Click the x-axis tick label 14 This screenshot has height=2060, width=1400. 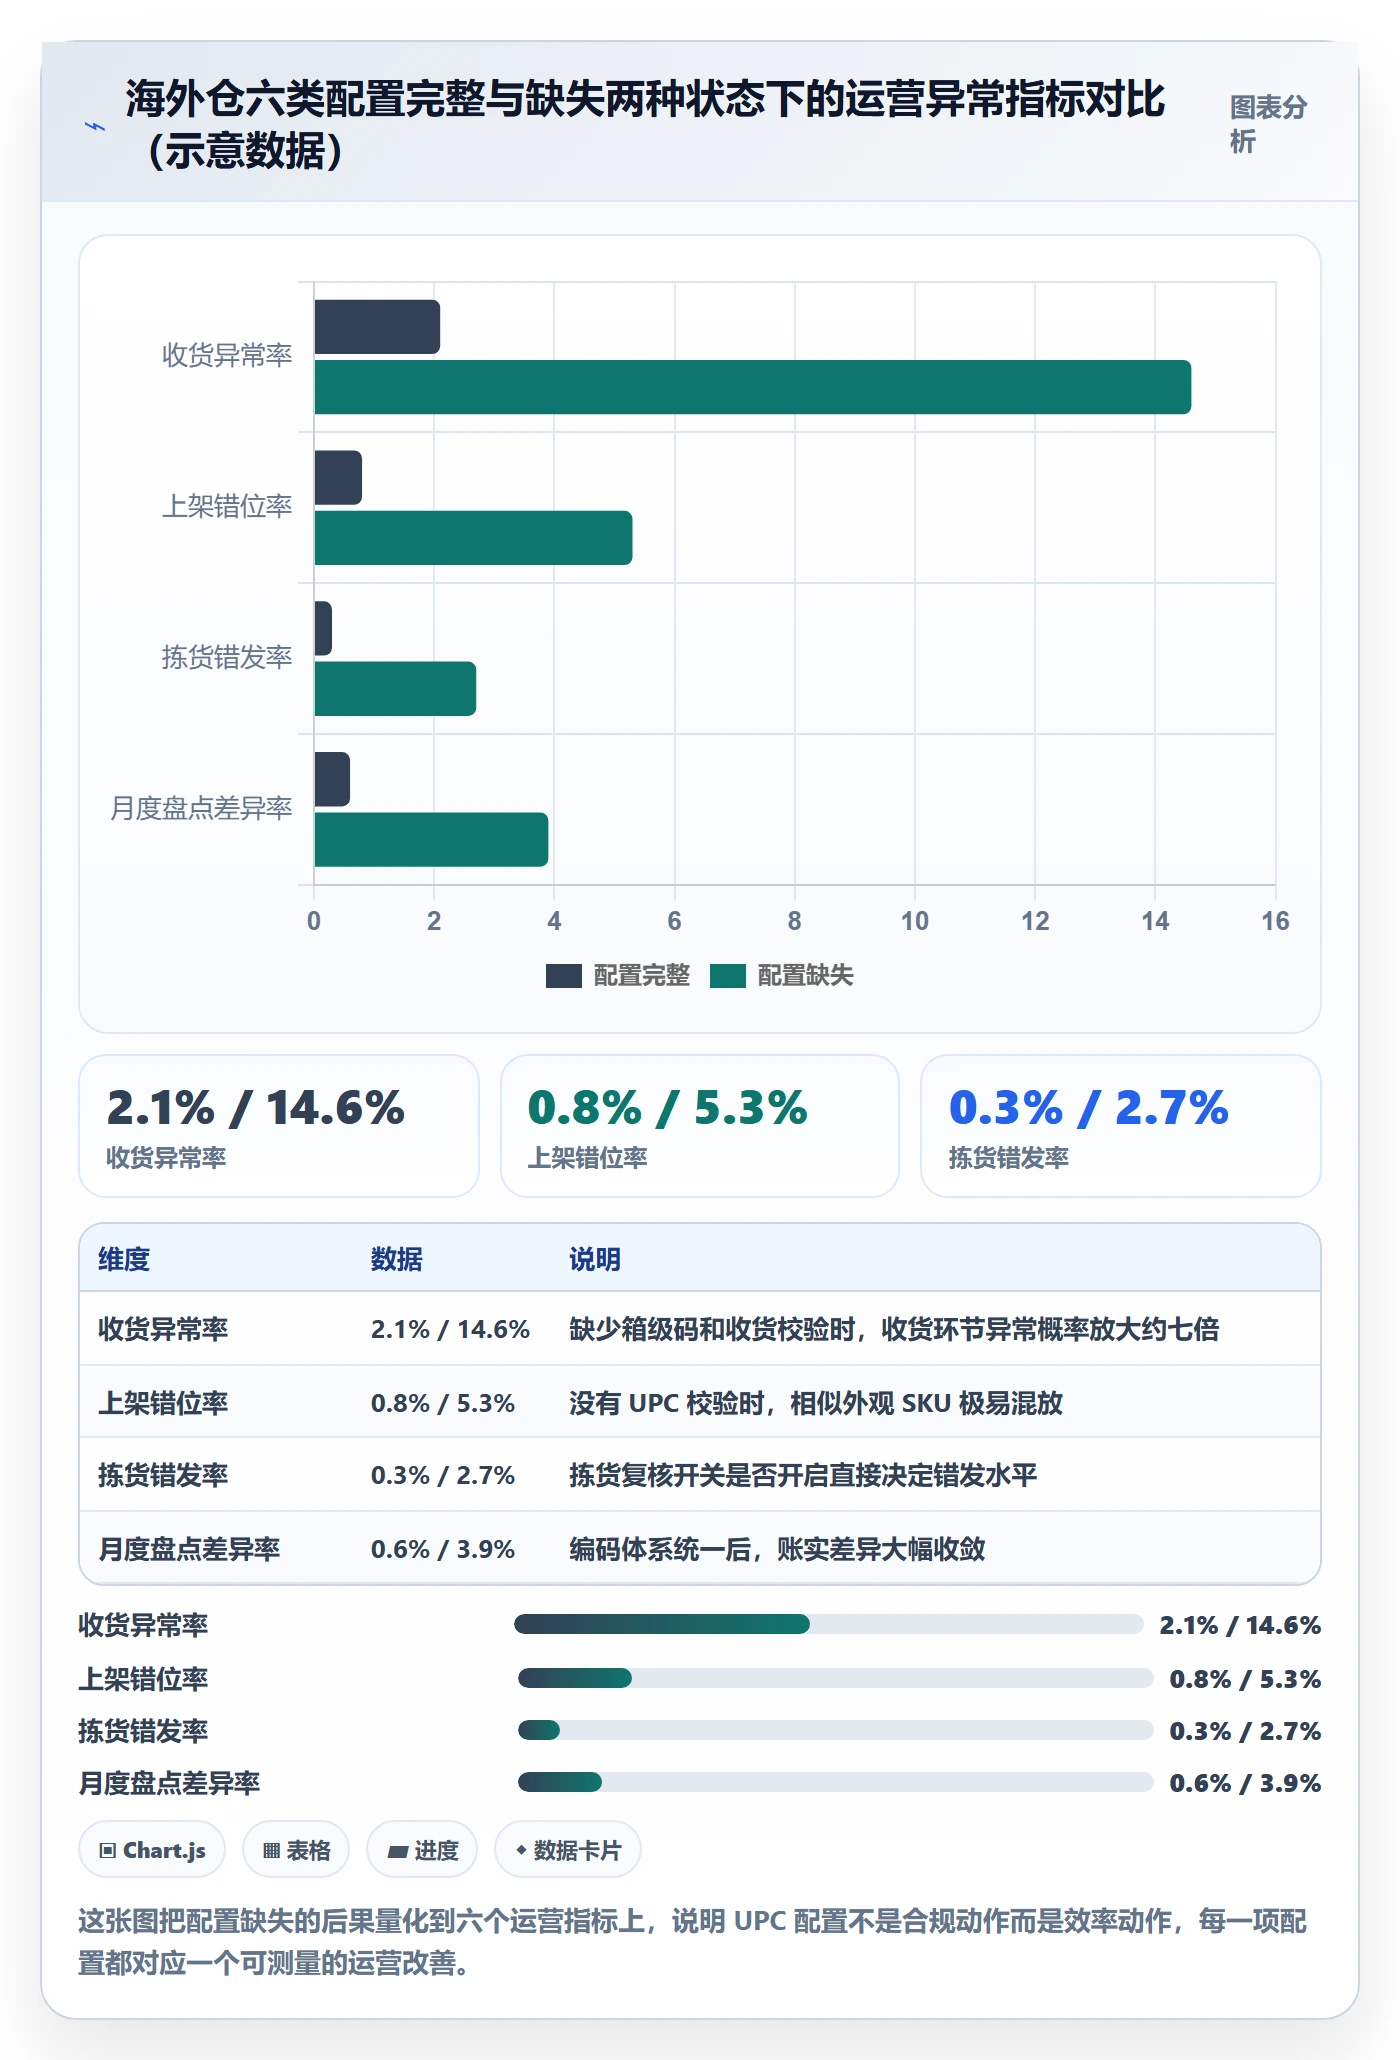tap(1155, 921)
